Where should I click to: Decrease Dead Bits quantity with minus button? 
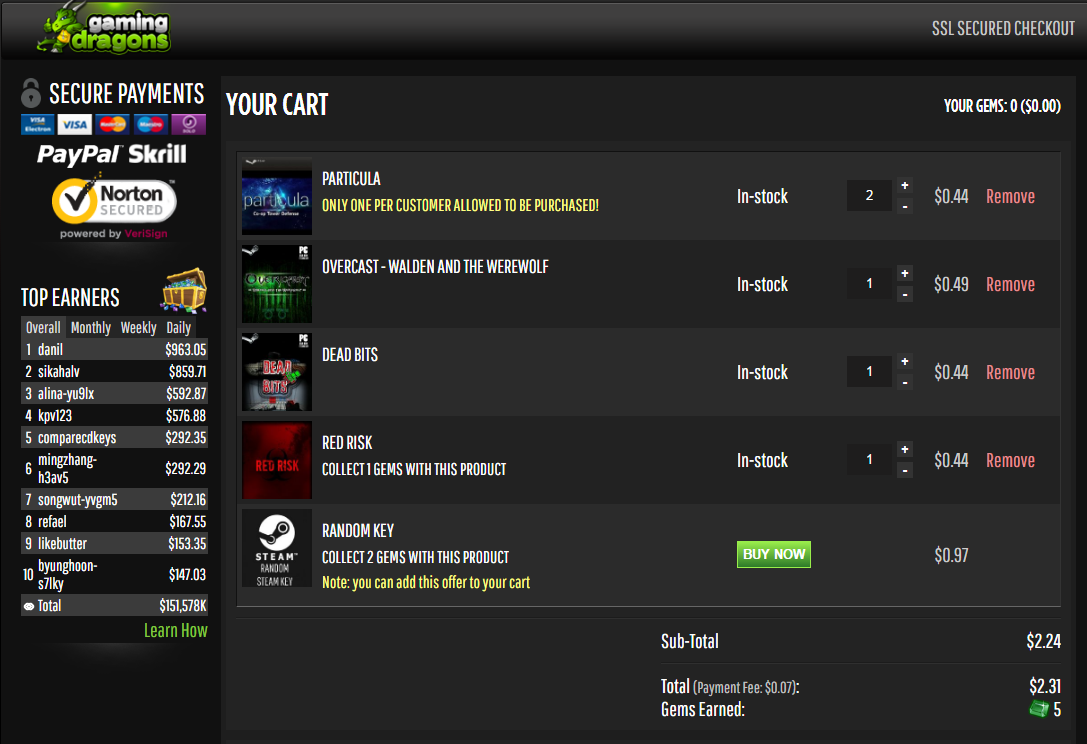tap(905, 383)
